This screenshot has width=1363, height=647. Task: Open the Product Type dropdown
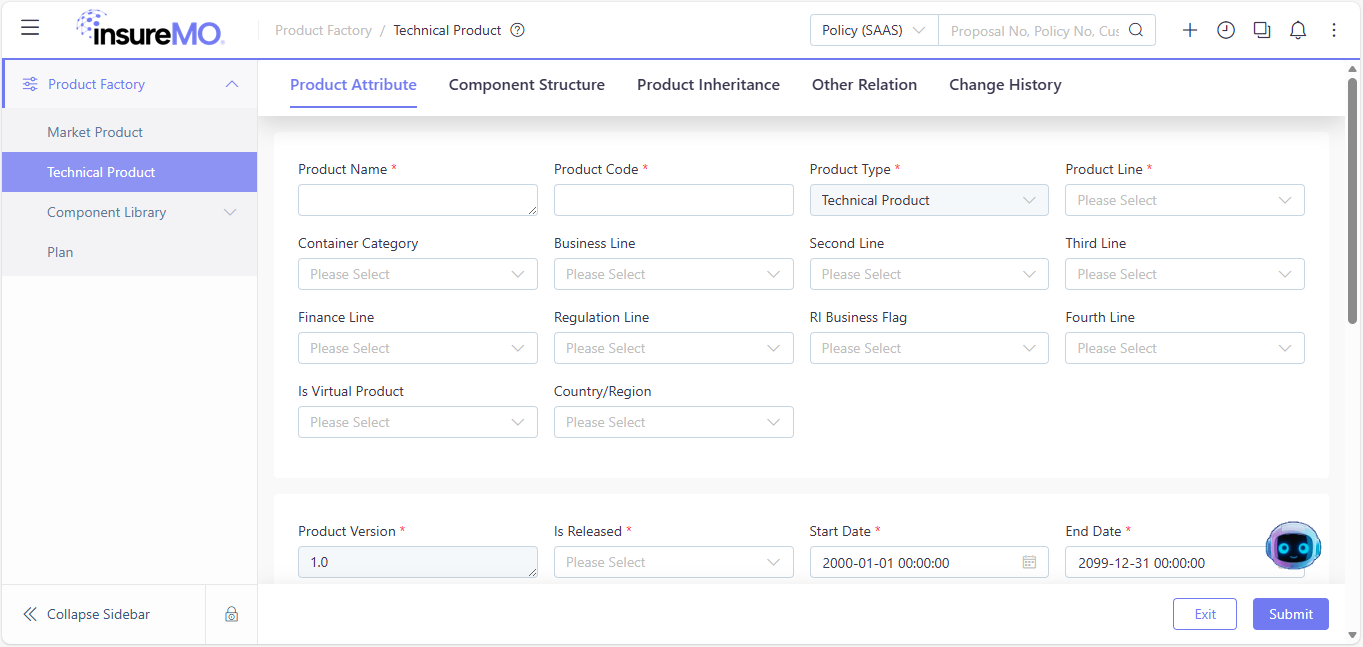click(929, 200)
